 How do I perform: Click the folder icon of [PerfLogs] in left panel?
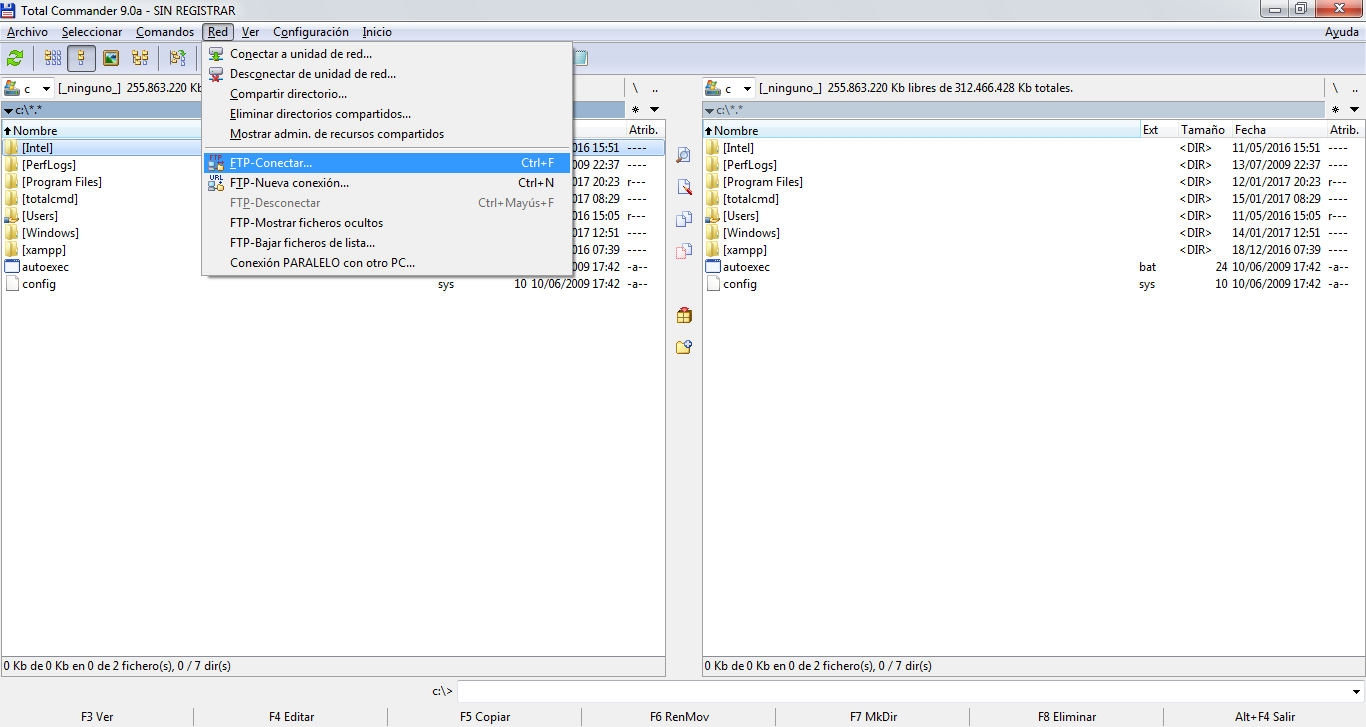tap(12, 164)
